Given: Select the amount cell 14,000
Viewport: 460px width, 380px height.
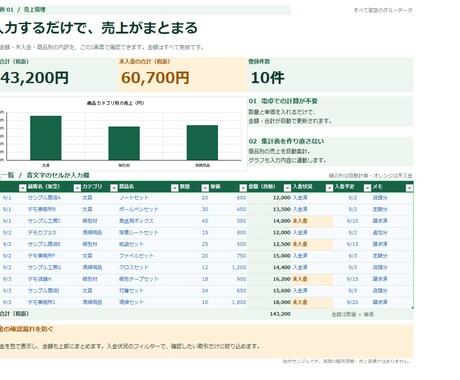Looking at the screenshot, I should click(x=282, y=221).
